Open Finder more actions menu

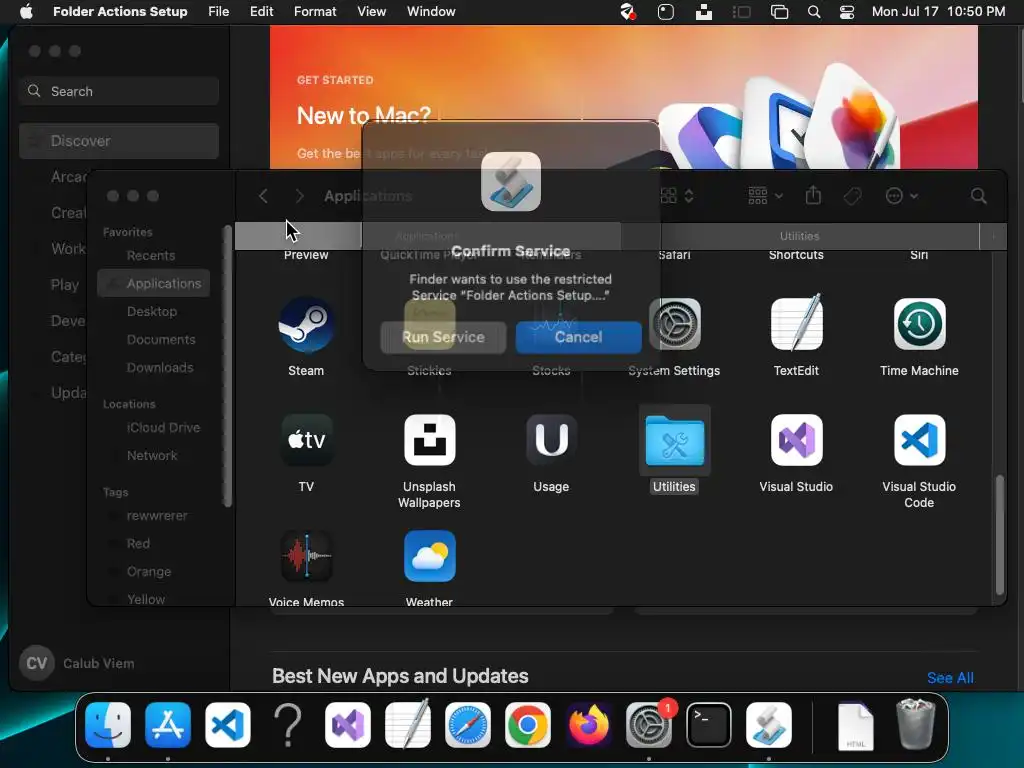pos(901,196)
